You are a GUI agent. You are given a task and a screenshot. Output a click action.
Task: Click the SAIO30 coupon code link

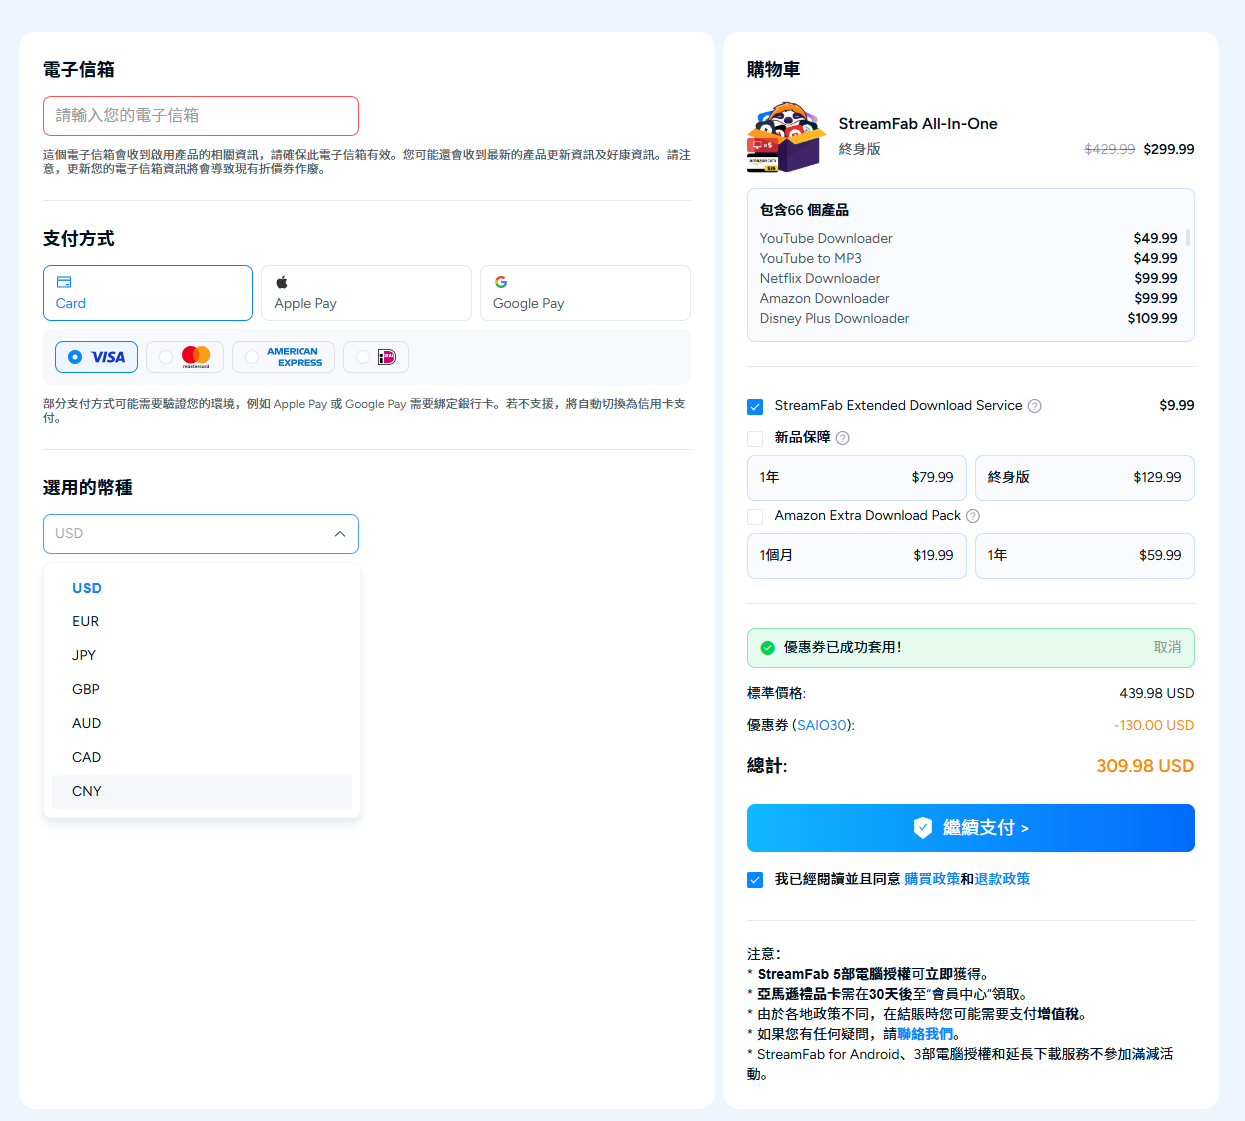(822, 725)
